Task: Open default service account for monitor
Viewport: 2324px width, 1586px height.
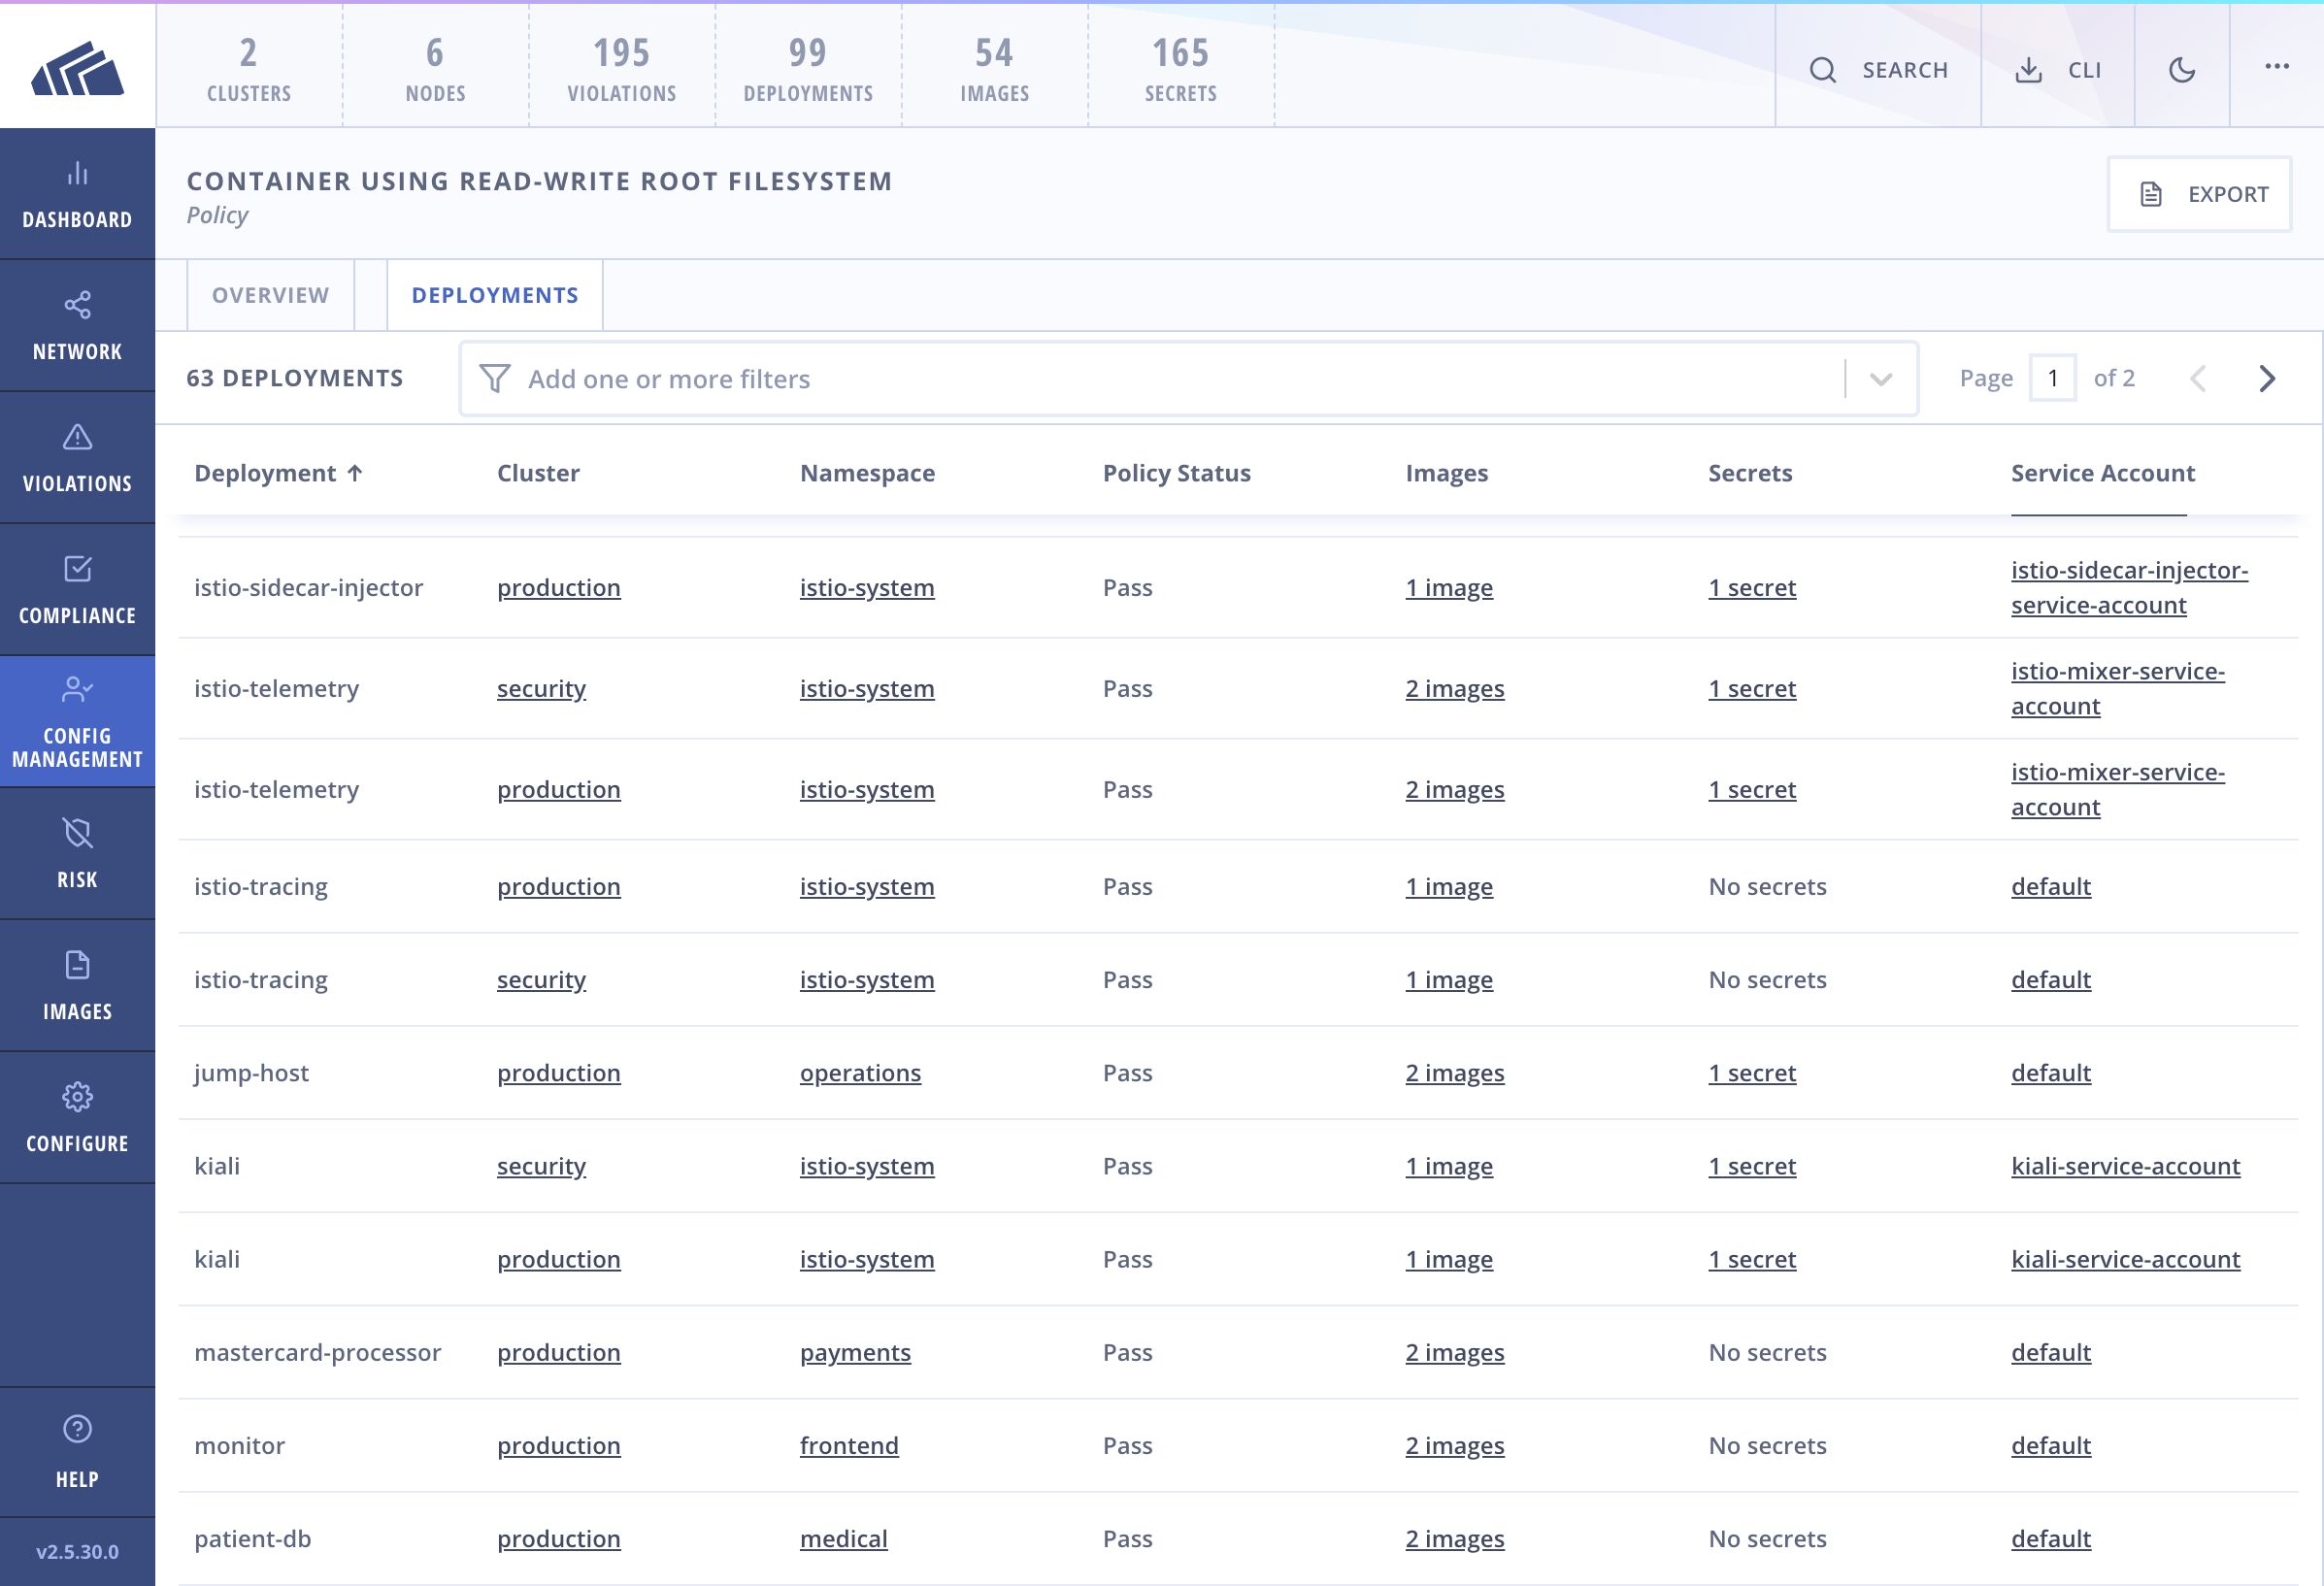Action: point(2051,1445)
